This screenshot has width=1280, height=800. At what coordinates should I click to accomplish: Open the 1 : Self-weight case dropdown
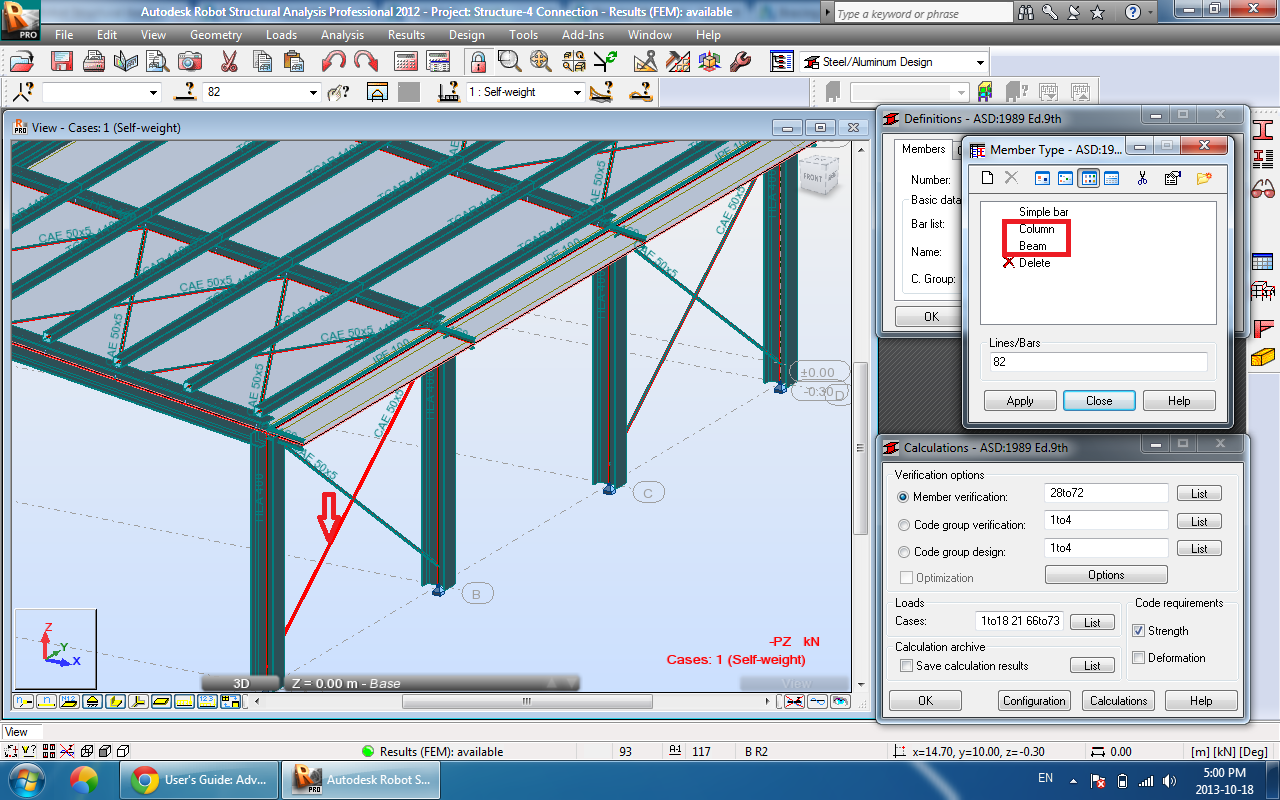click(x=577, y=92)
